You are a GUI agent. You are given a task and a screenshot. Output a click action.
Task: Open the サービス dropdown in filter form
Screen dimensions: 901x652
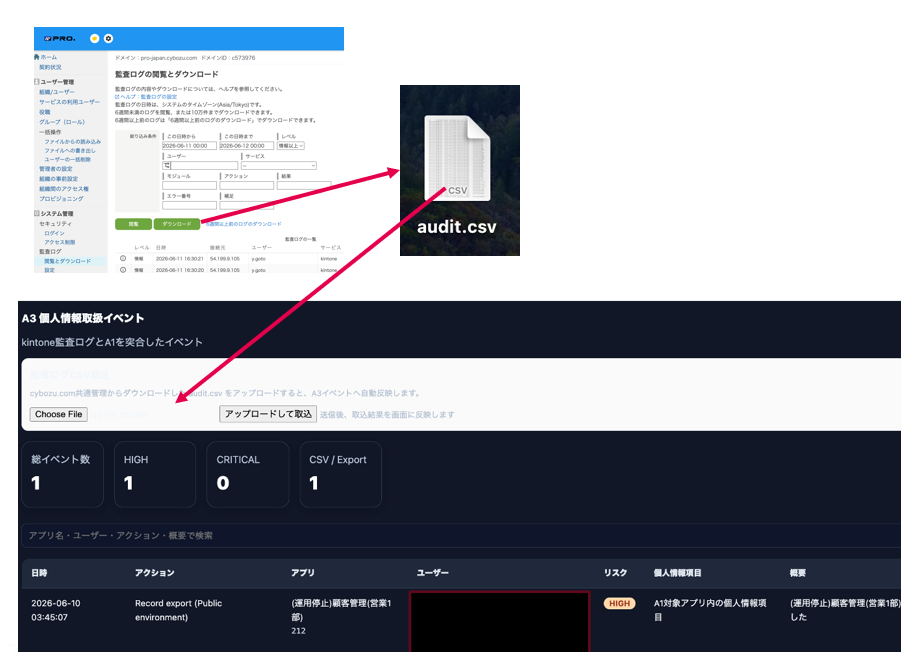[279, 165]
